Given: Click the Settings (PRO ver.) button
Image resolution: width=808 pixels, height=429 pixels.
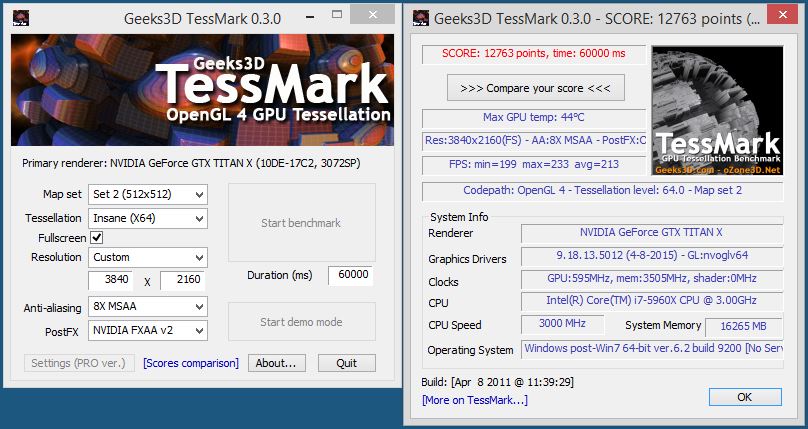Looking at the screenshot, I should tap(79, 363).
